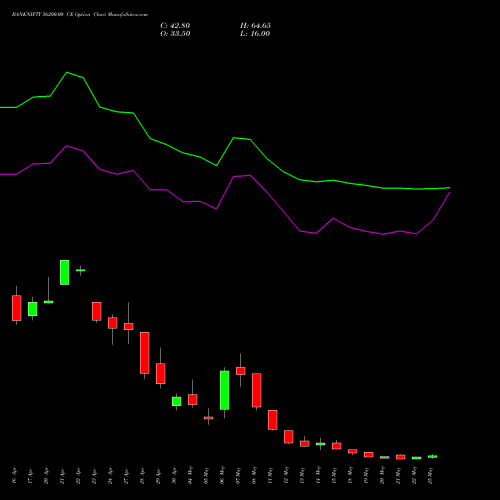This screenshot has height=500, width=500.
Task: Click the low value L: 16.00
Action: point(255,34)
